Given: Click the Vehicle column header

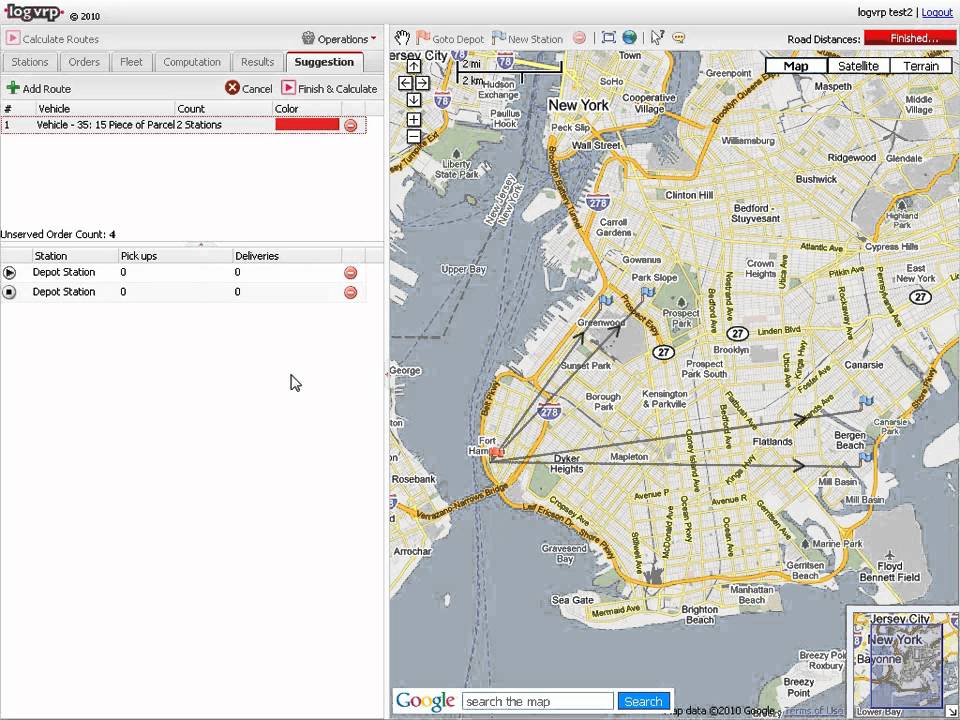Looking at the screenshot, I should [x=105, y=108].
